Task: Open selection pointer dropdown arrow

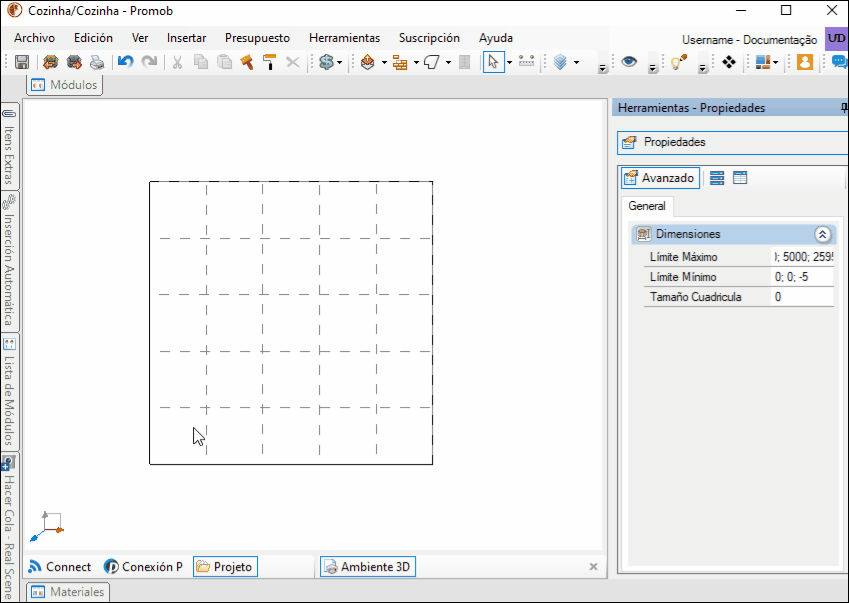Action: point(510,63)
